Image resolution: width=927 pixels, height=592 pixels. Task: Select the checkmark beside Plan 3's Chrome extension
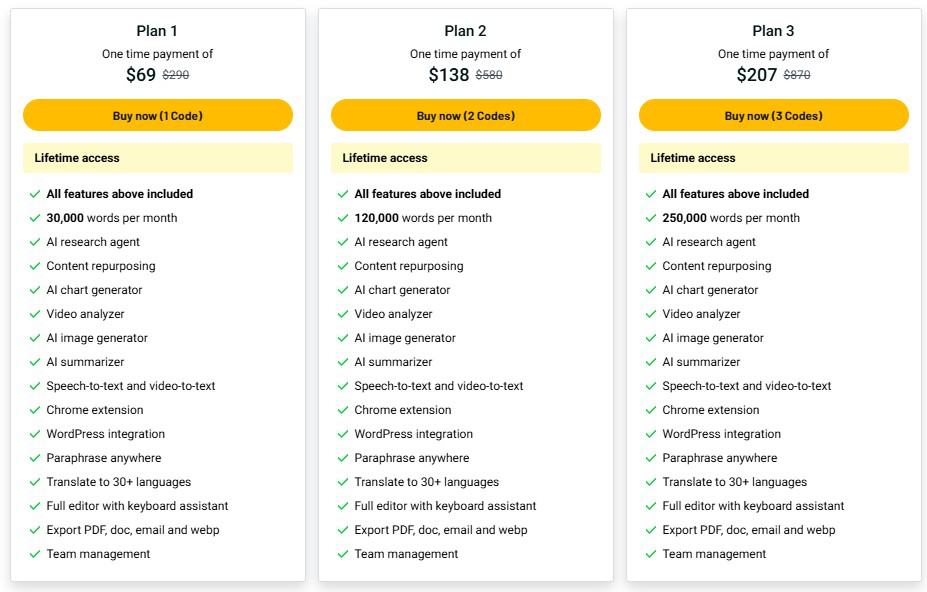point(650,410)
